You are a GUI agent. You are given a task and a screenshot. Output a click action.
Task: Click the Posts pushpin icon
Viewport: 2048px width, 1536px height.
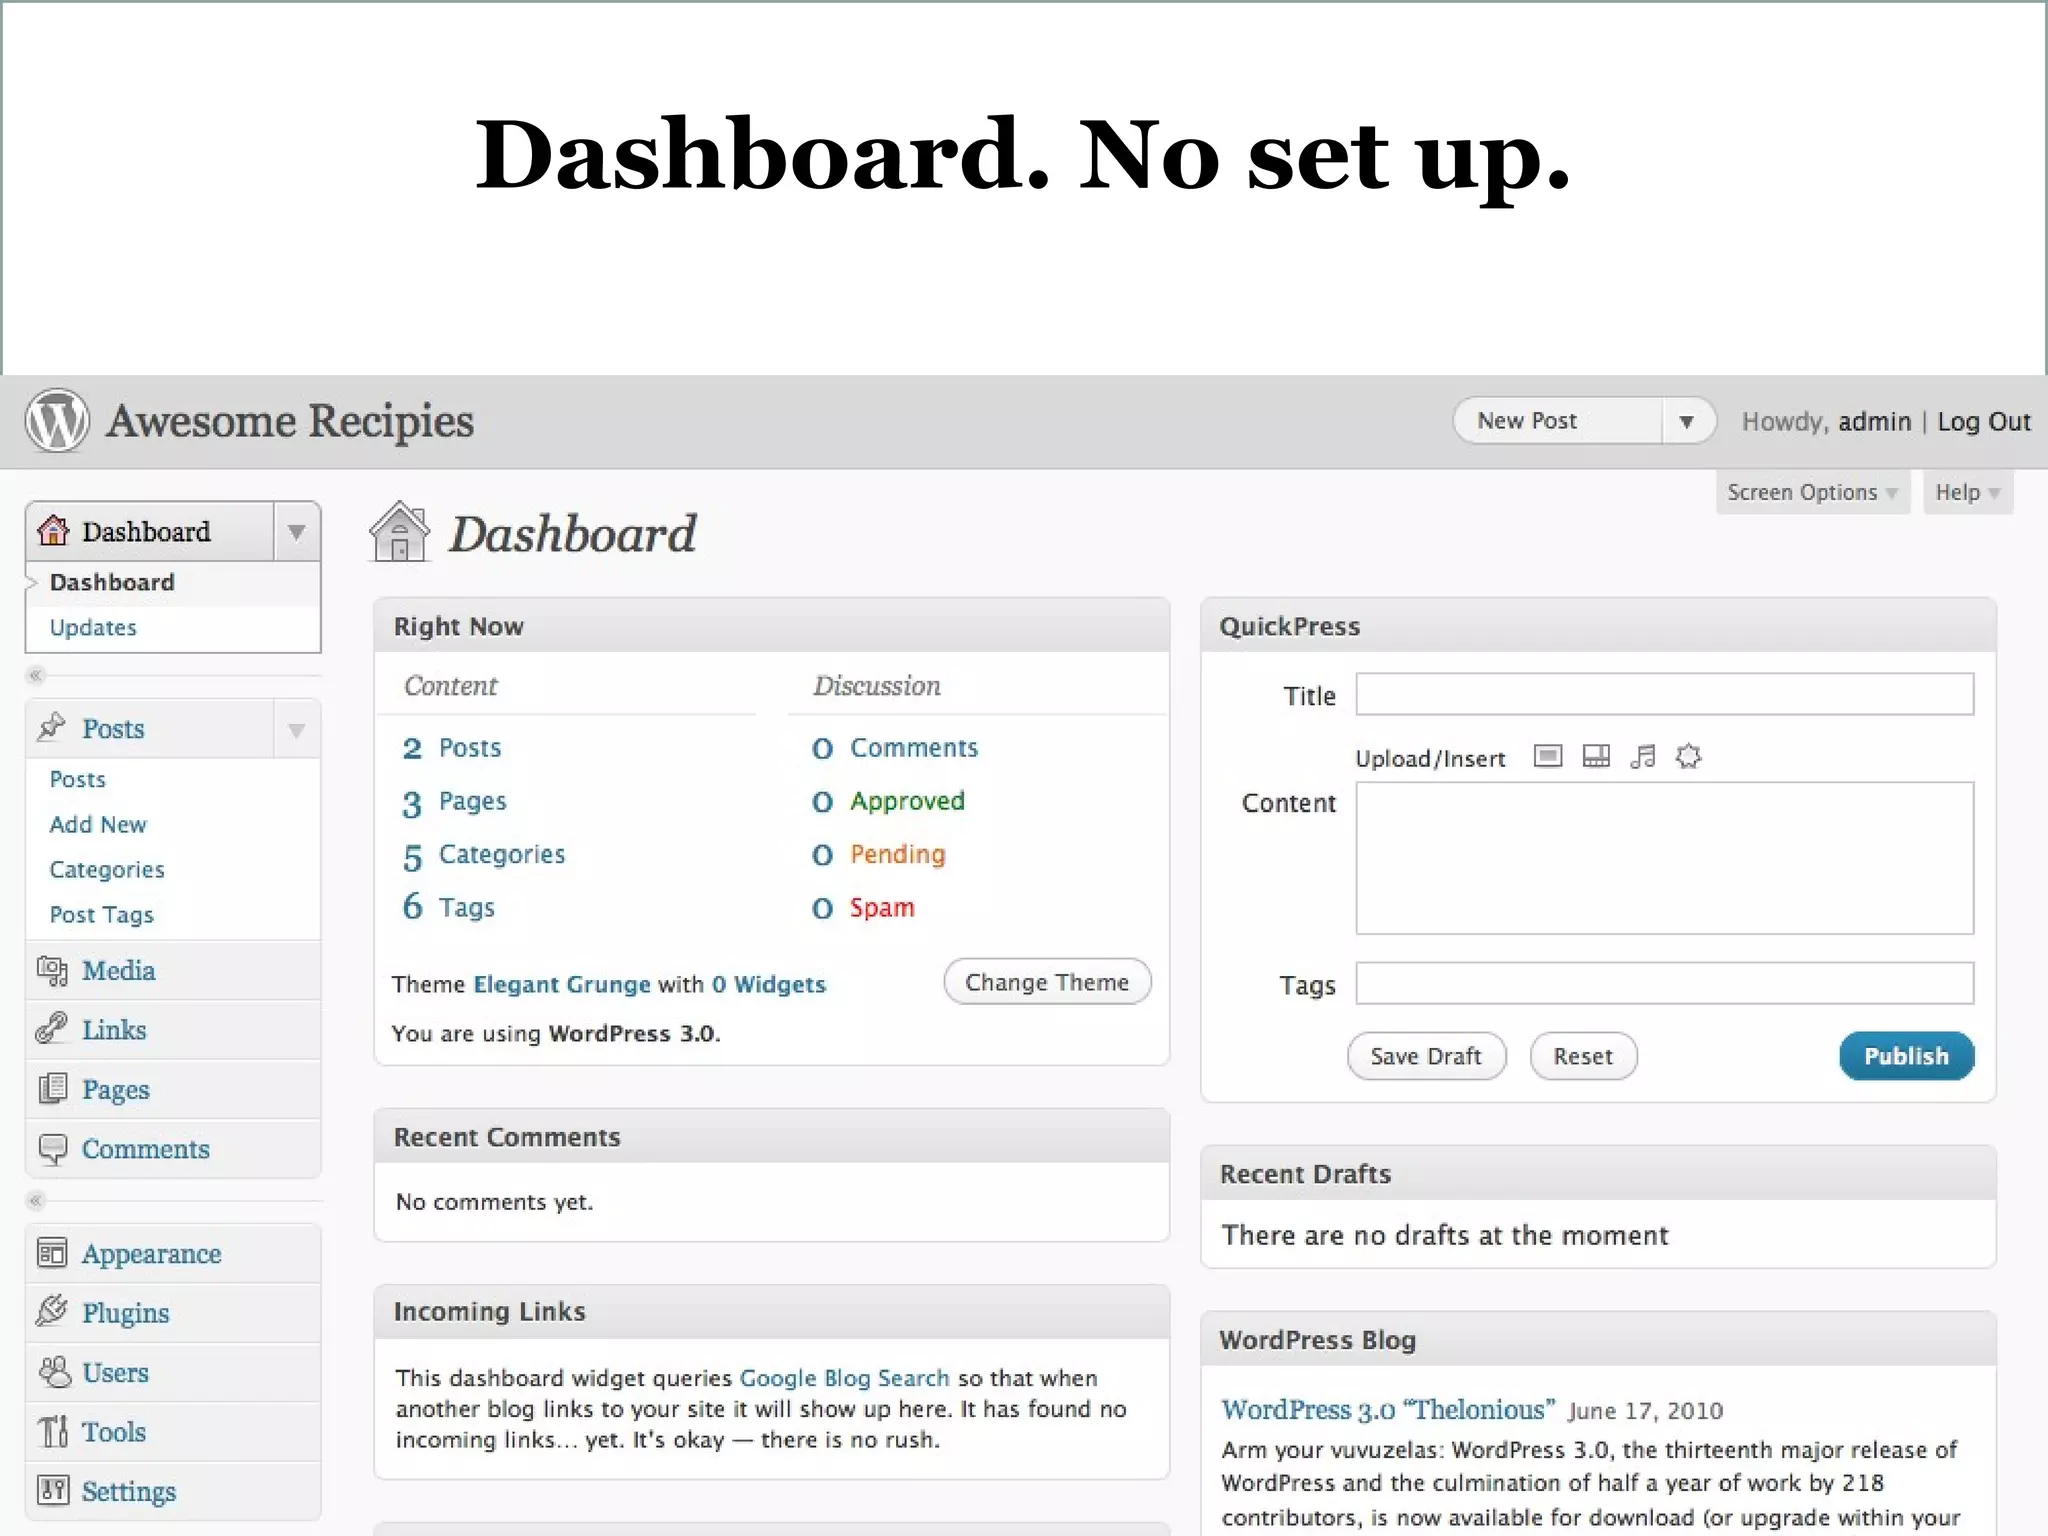[x=52, y=727]
